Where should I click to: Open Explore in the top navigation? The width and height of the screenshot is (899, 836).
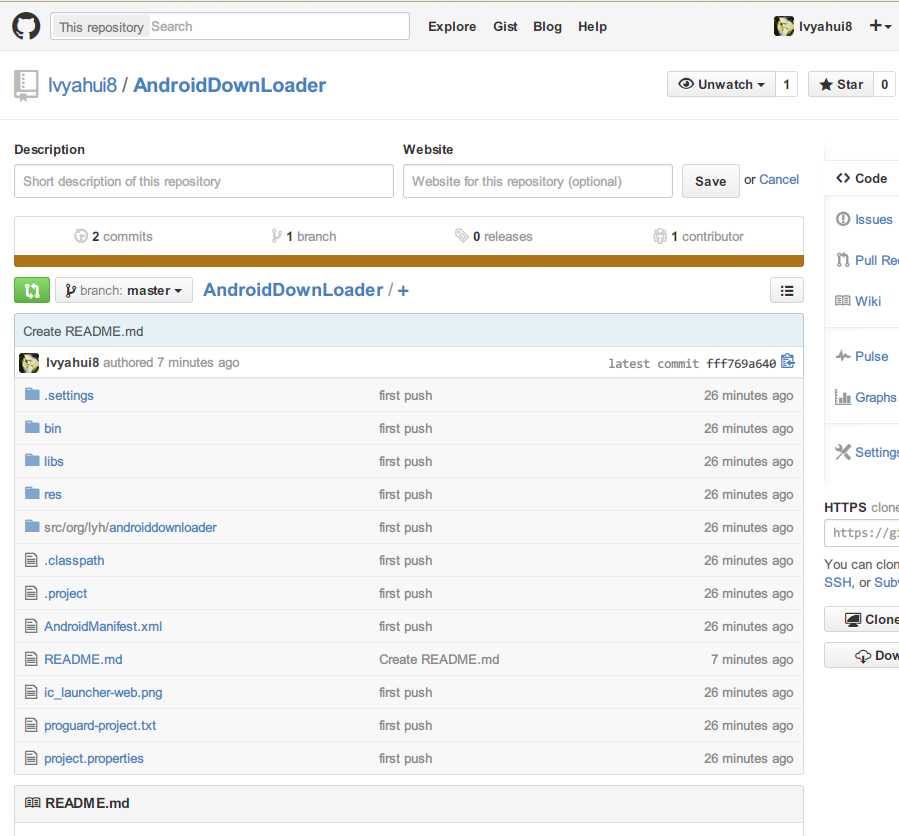(x=452, y=26)
